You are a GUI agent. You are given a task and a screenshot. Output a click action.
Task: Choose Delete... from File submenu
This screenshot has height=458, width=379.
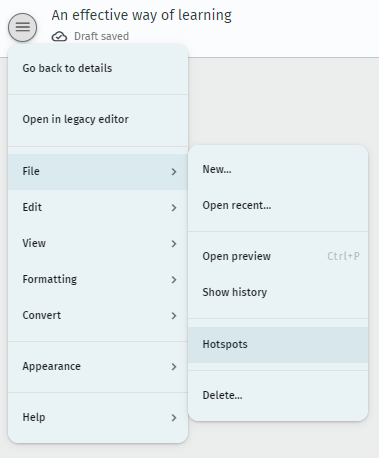[278, 395]
